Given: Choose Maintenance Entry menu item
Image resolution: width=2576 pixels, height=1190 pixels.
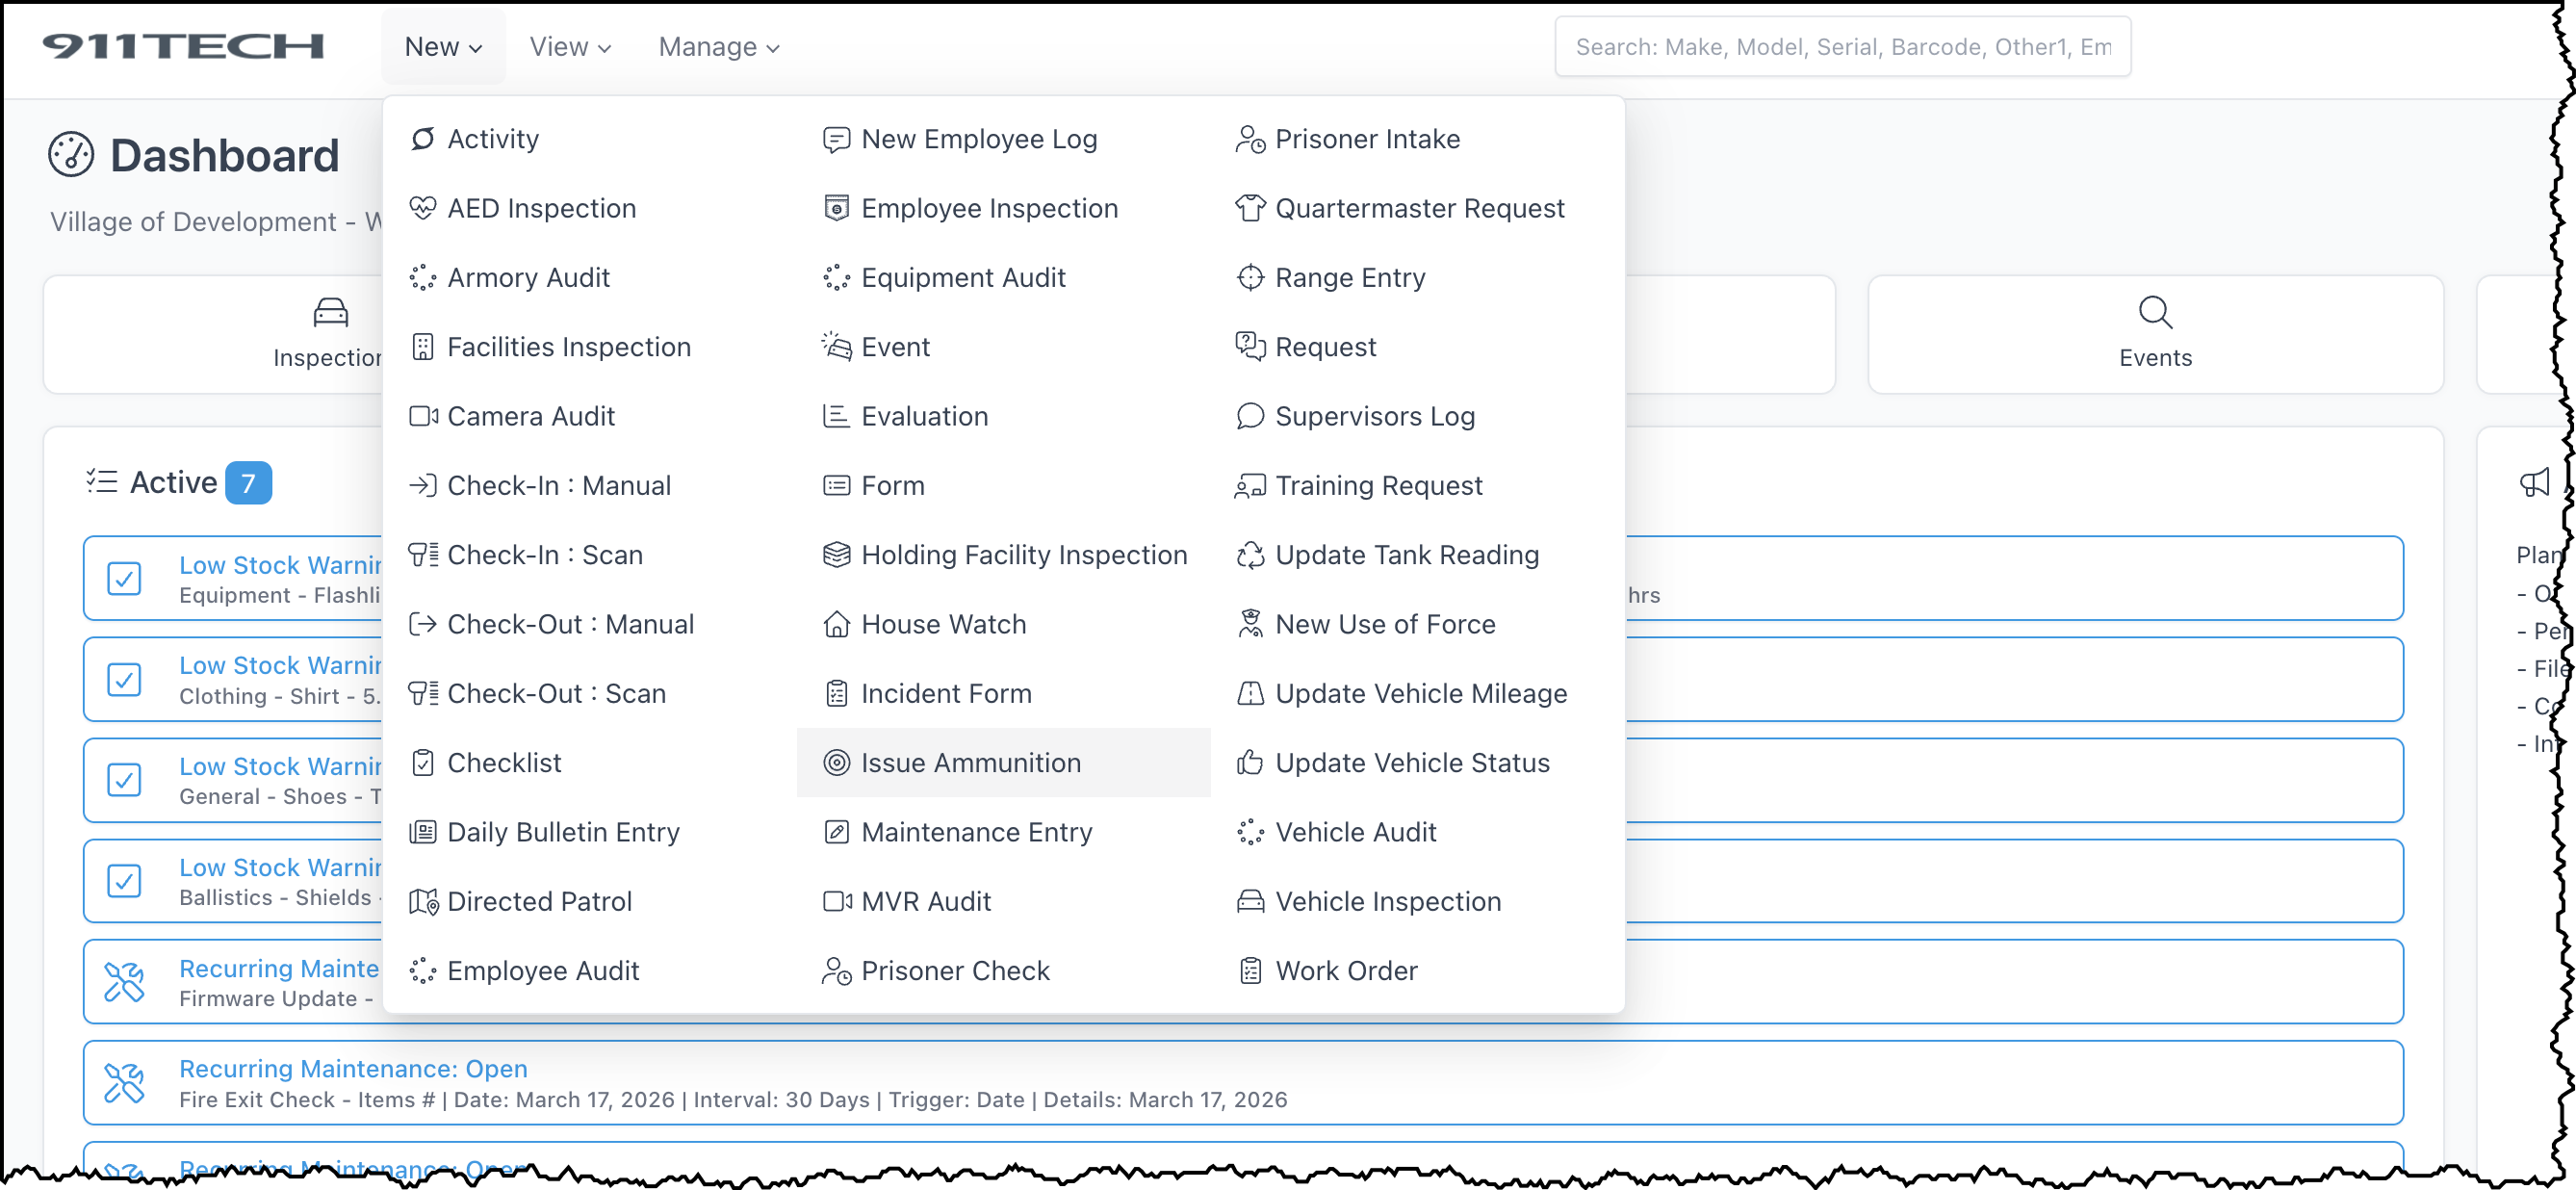Looking at the screenshot, I should 976,832.
